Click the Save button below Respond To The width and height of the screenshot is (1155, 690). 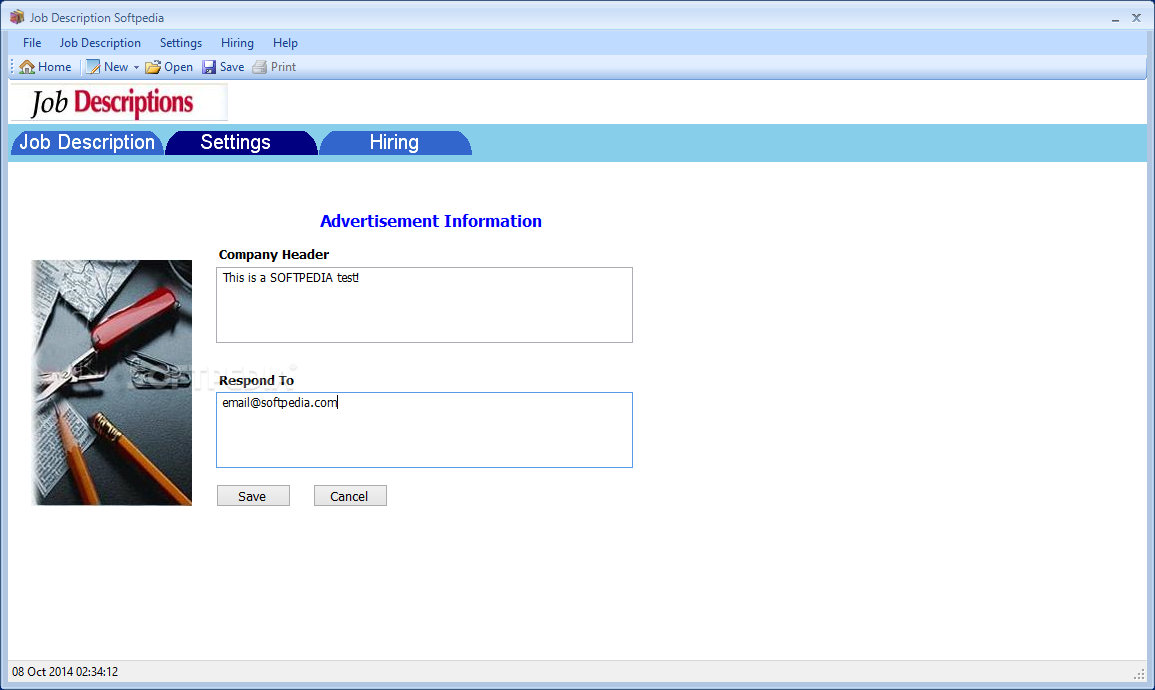253,496
